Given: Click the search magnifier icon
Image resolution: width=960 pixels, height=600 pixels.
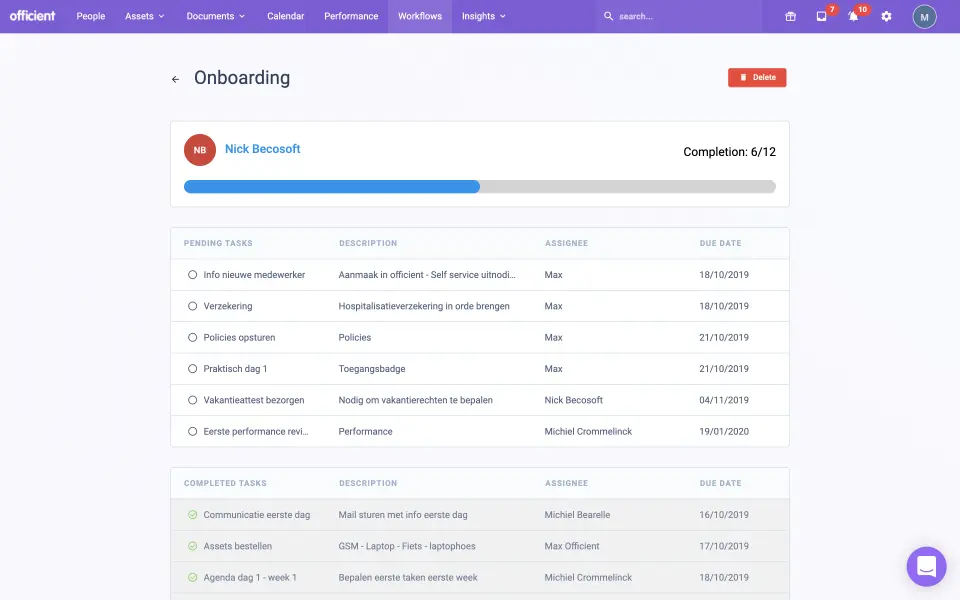Looking at the screenshot, I should point(608,17).
